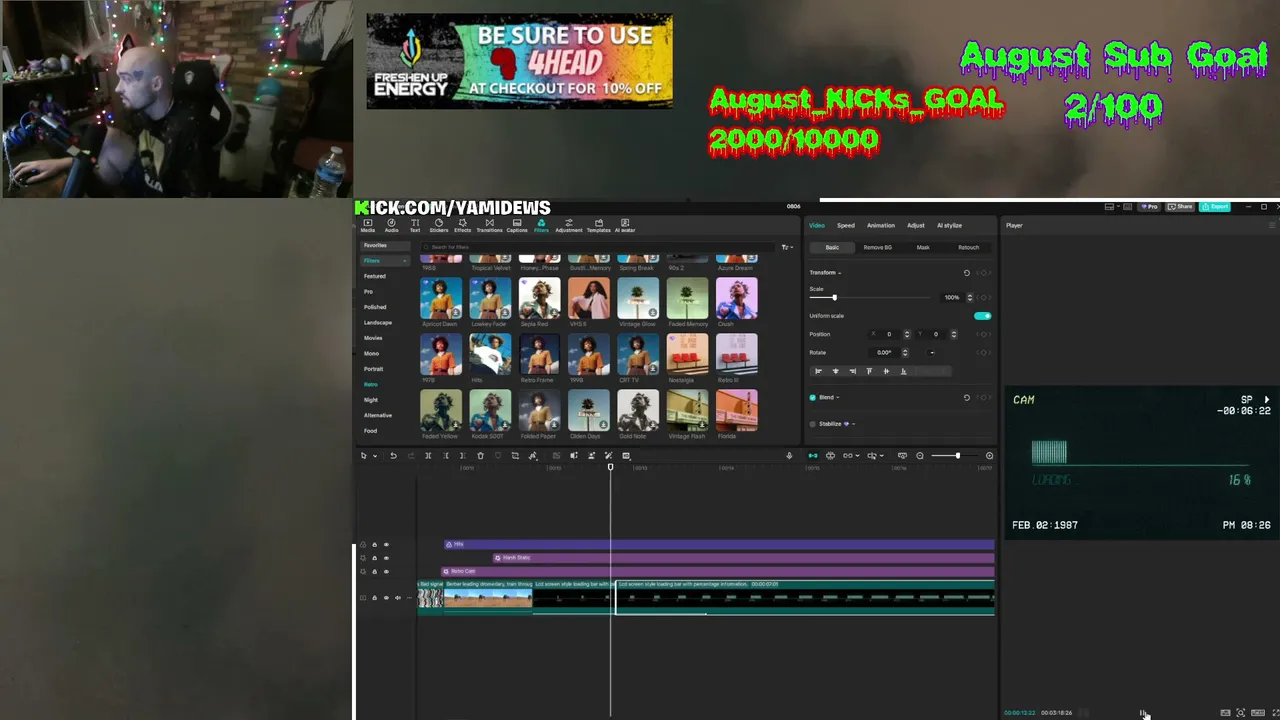Open the Audio library icon
The image size is (1280, 720).
[391, 225]
